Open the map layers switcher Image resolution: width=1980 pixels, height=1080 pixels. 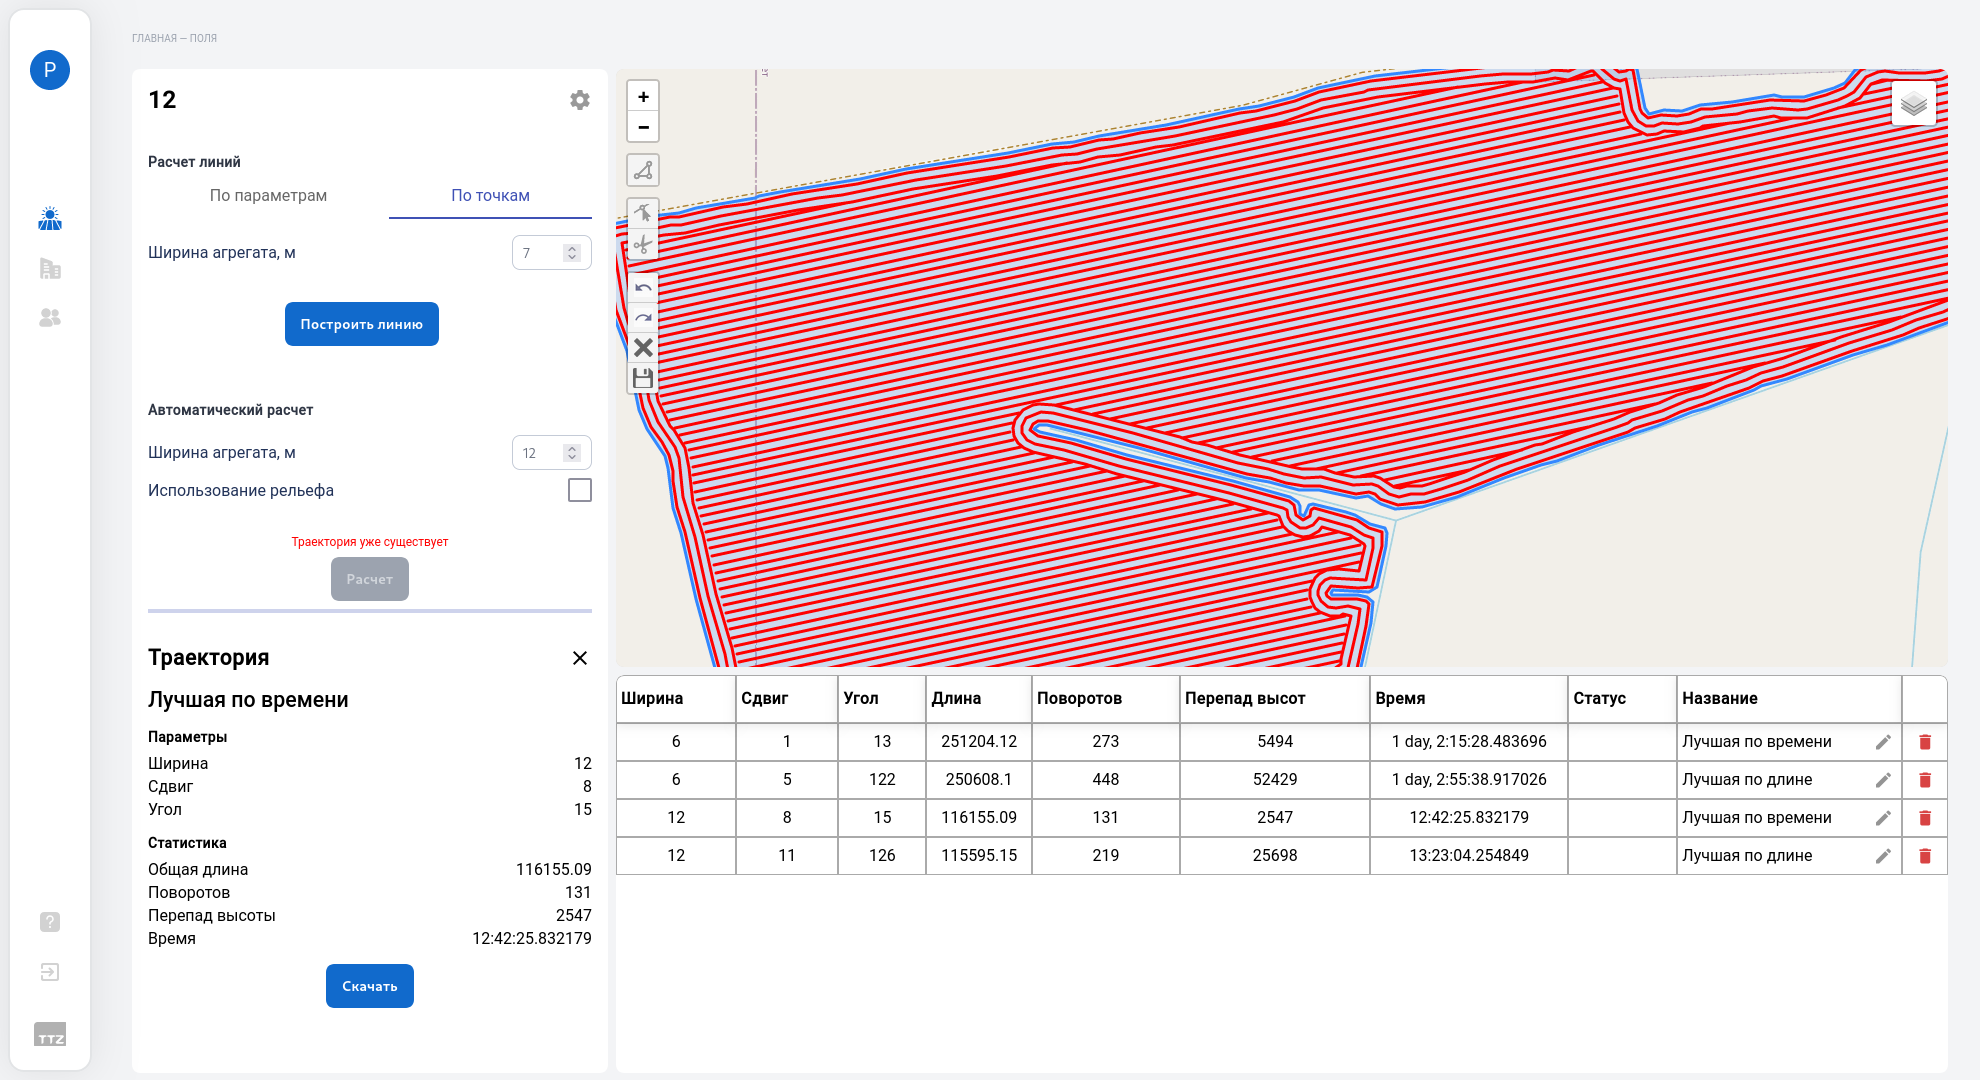pyautogui.click(x=1914, y=103)
